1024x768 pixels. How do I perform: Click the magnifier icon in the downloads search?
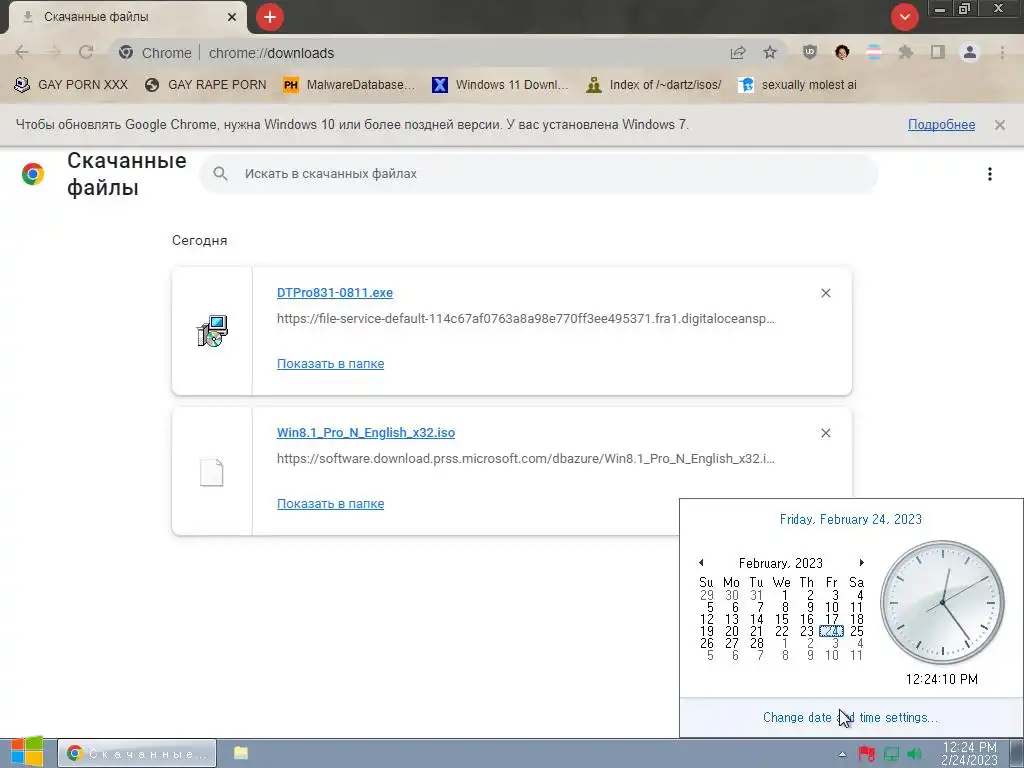pos(221,174)
